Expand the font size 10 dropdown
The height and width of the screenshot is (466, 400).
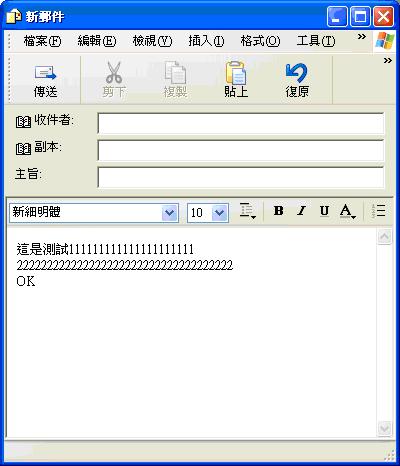point(220,213)
